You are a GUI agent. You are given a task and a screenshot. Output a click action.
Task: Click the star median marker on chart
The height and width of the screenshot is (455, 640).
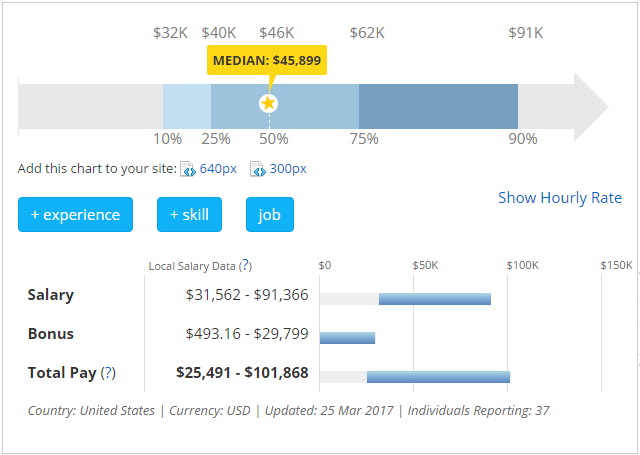point(268,103)
